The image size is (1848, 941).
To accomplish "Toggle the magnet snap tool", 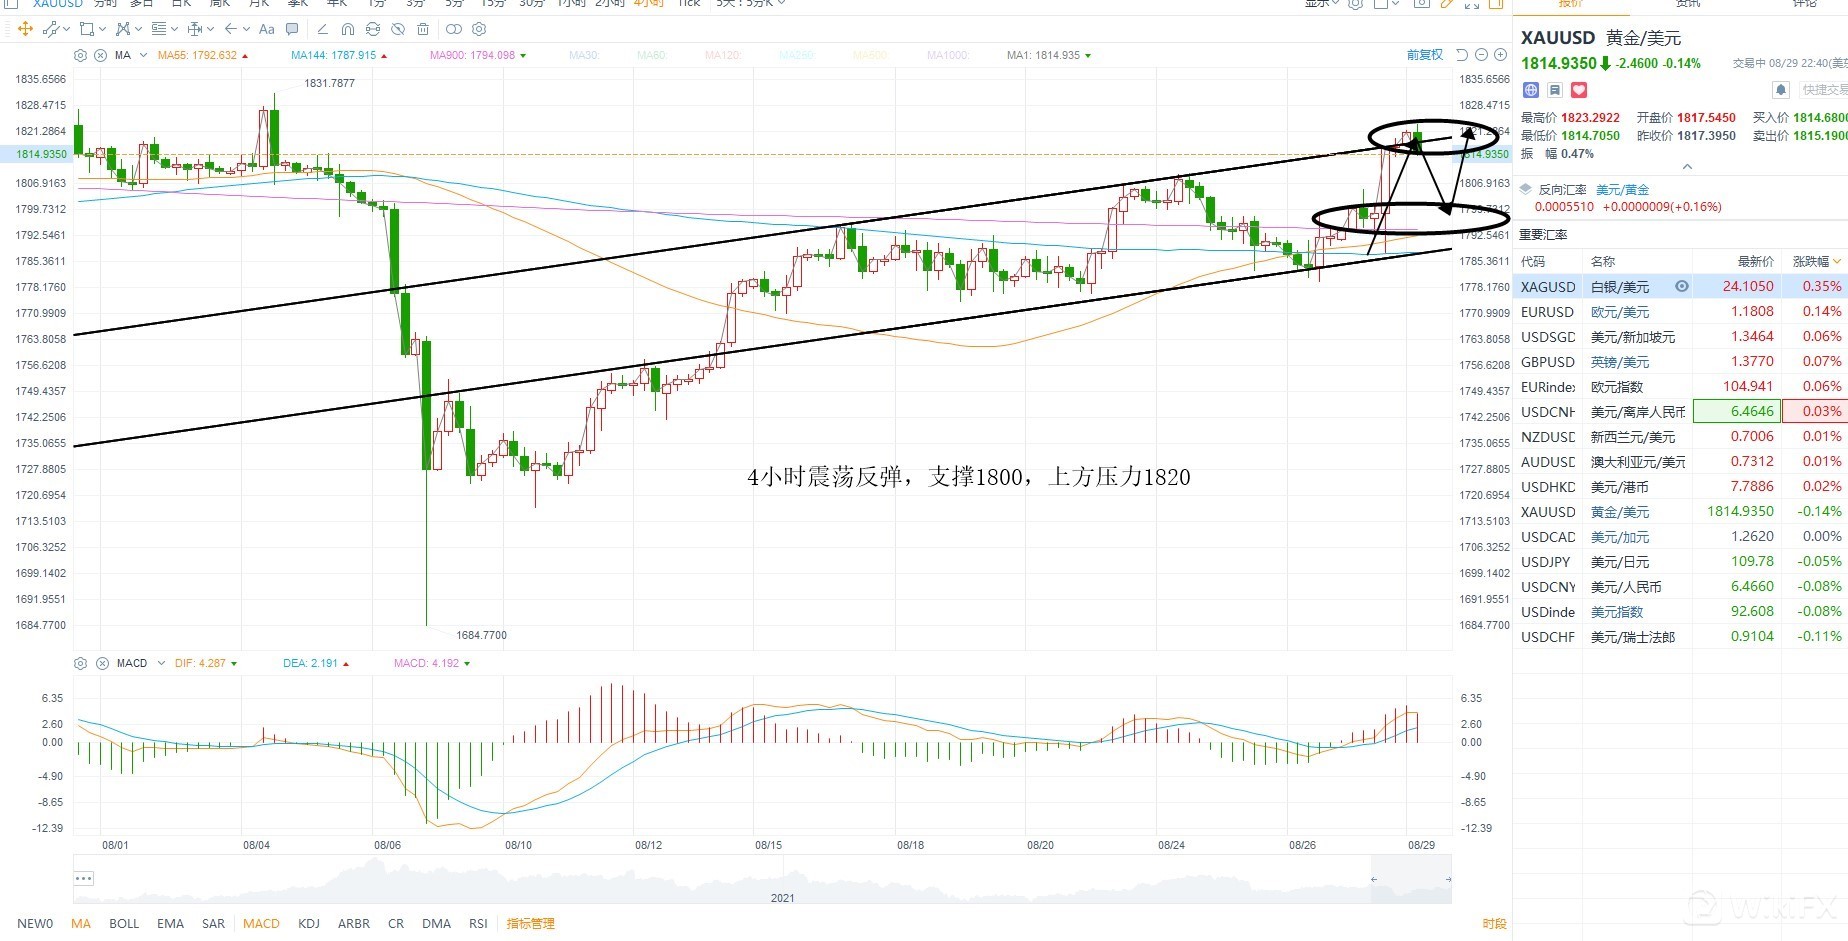I will point(347,29).
